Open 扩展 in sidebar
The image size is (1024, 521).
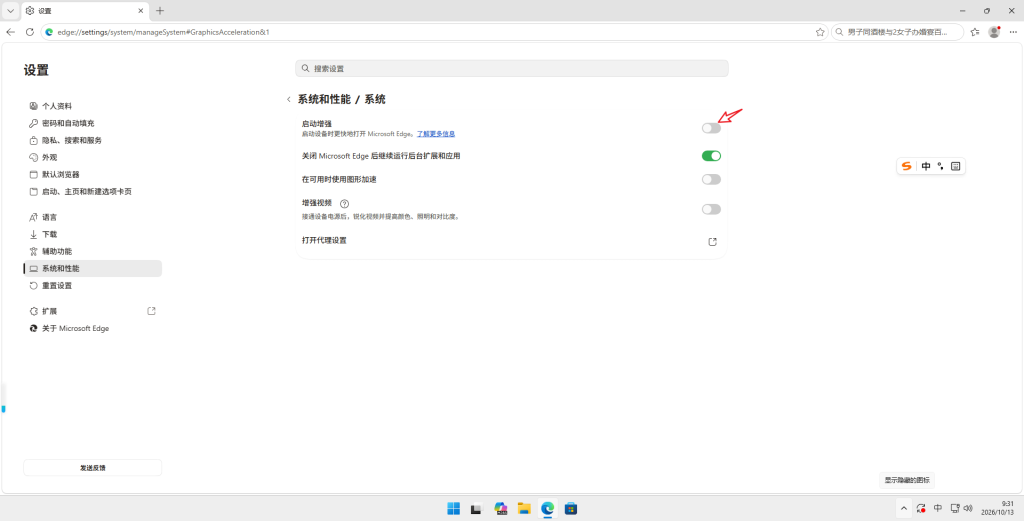pyautogui.click(x=93, y=311)
